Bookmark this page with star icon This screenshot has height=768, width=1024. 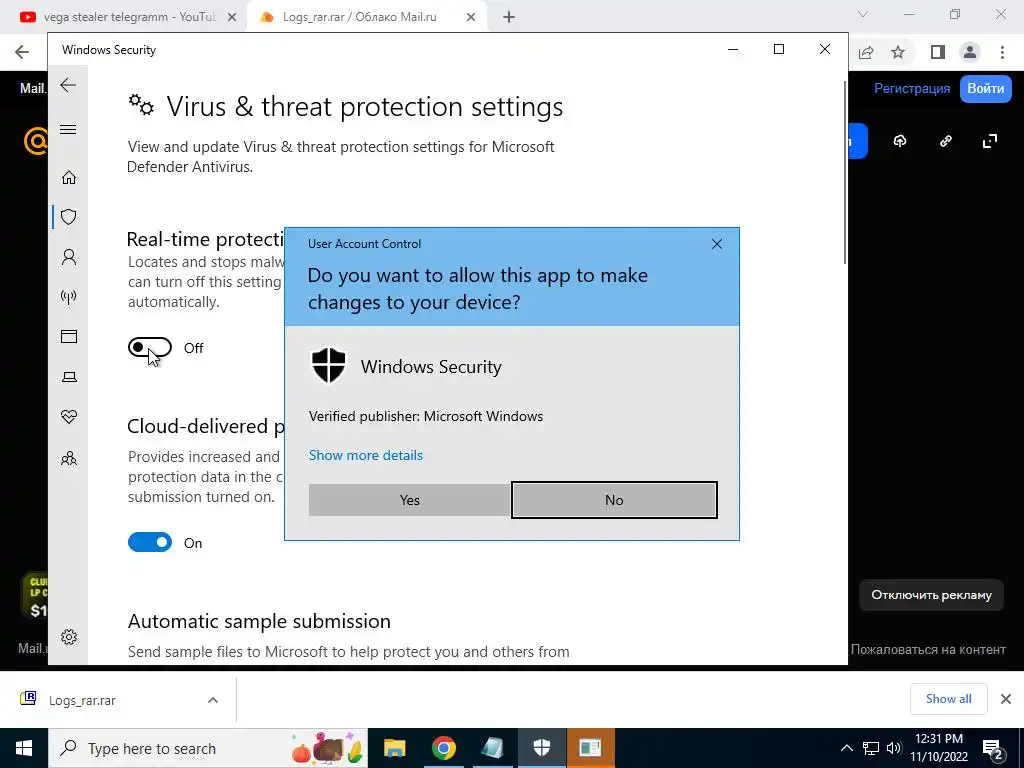pos(898,52)
